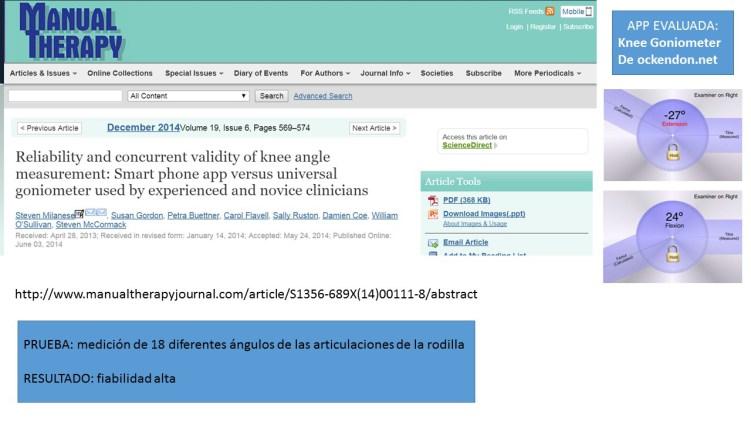Click the Article Tools panel header
Image resolution: width=751 pixels, height=422 pixels.
506,181
